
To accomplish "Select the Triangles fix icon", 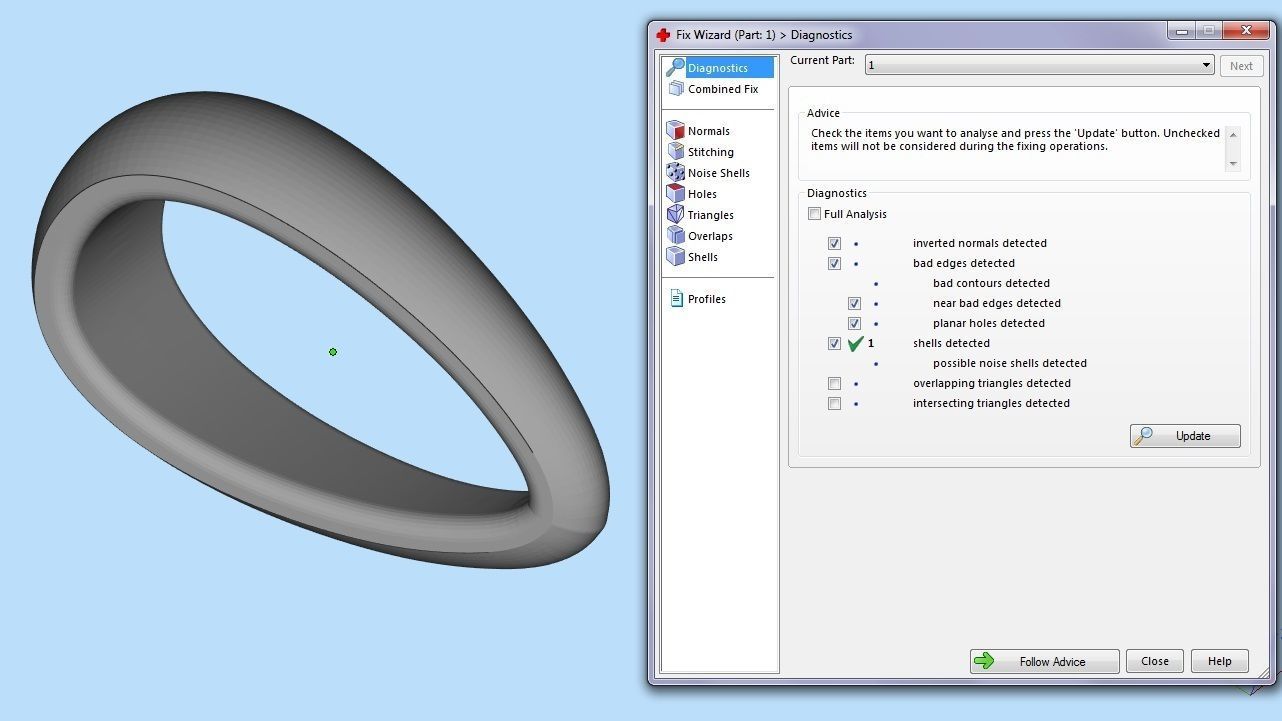I will tap(675, 214).
